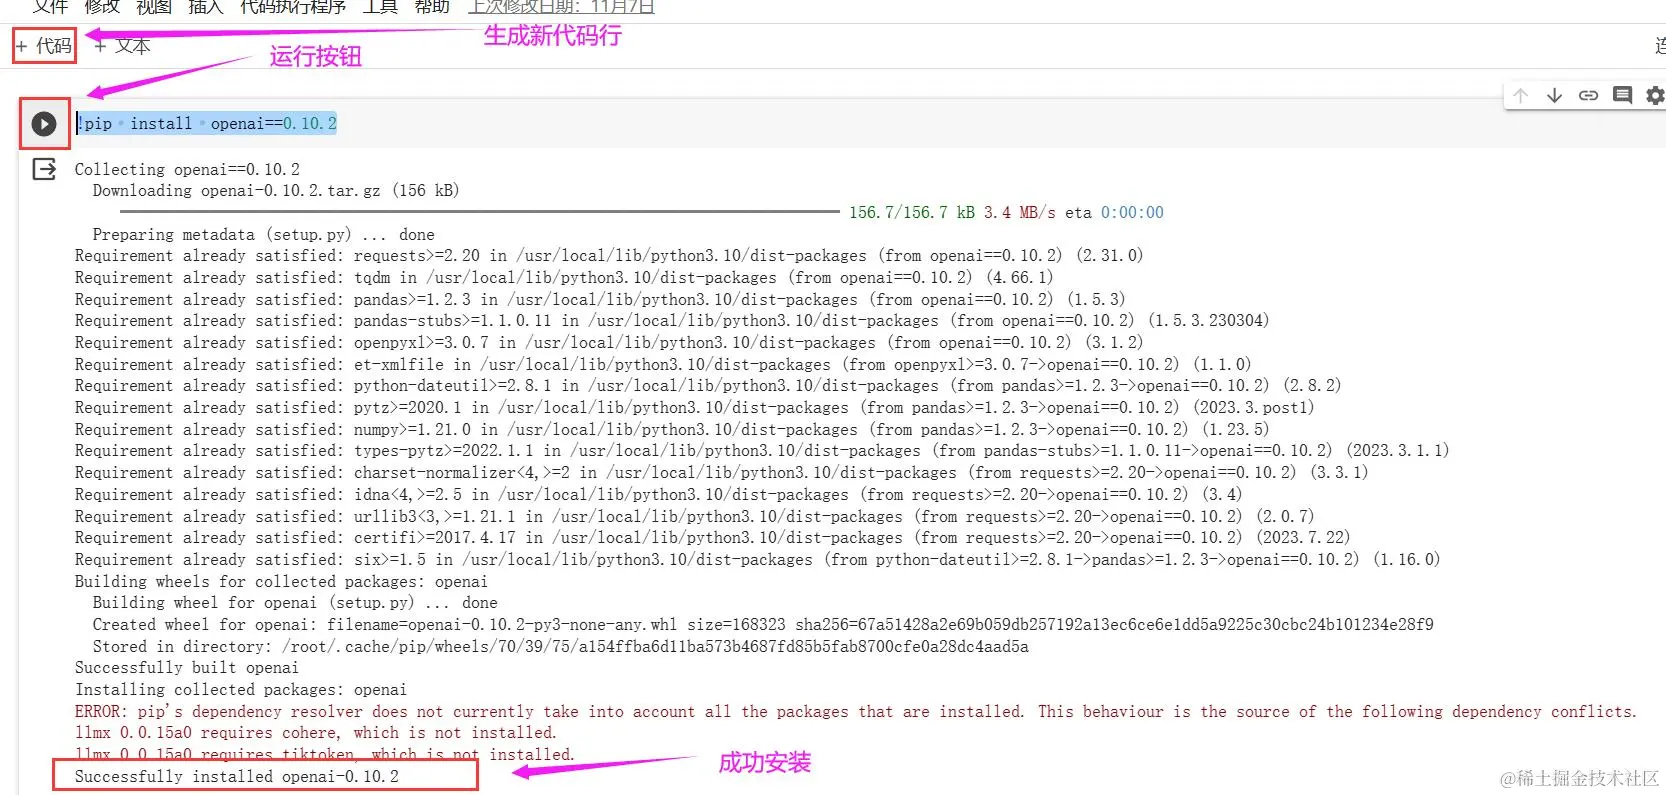Click the red ERROR dependency resolver message

tap(855, 712)
